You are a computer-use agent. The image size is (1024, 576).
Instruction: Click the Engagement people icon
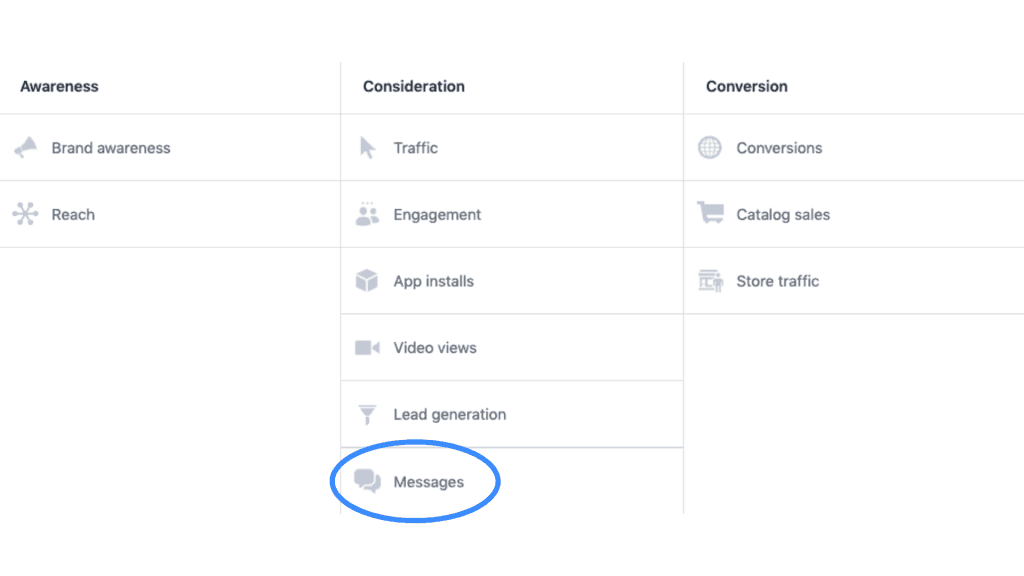tap(367, 214)
